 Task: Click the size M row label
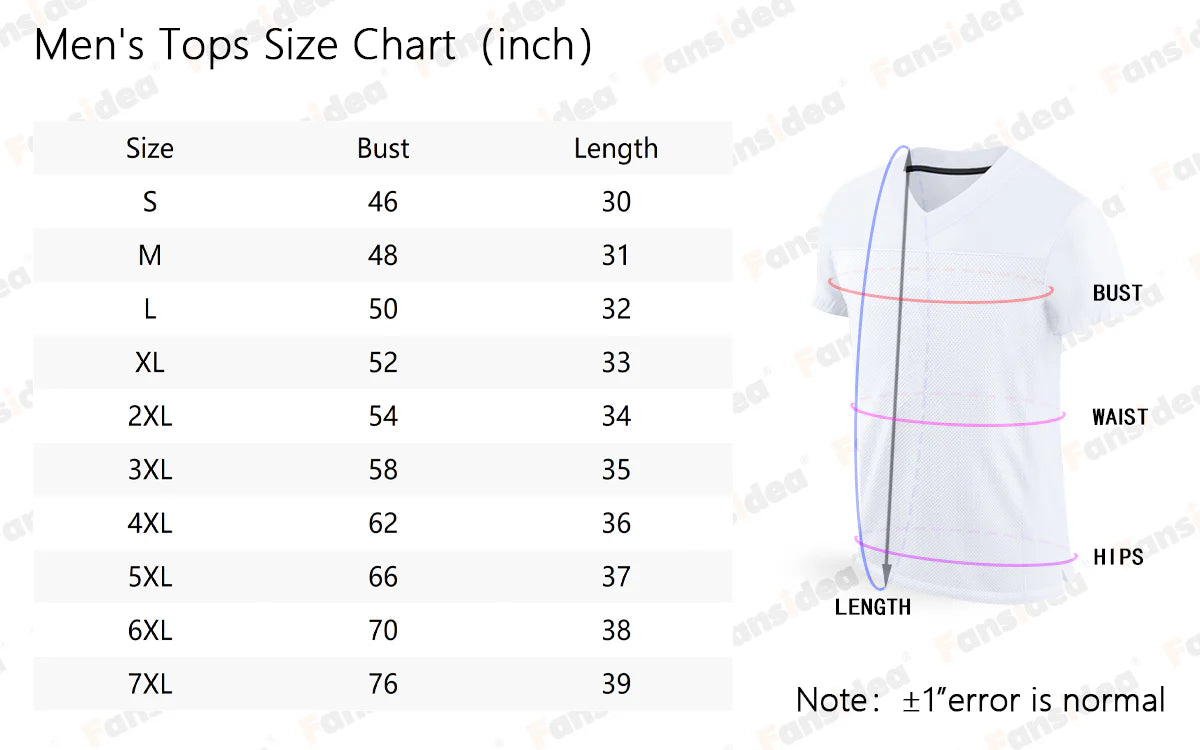pos(150,256)
